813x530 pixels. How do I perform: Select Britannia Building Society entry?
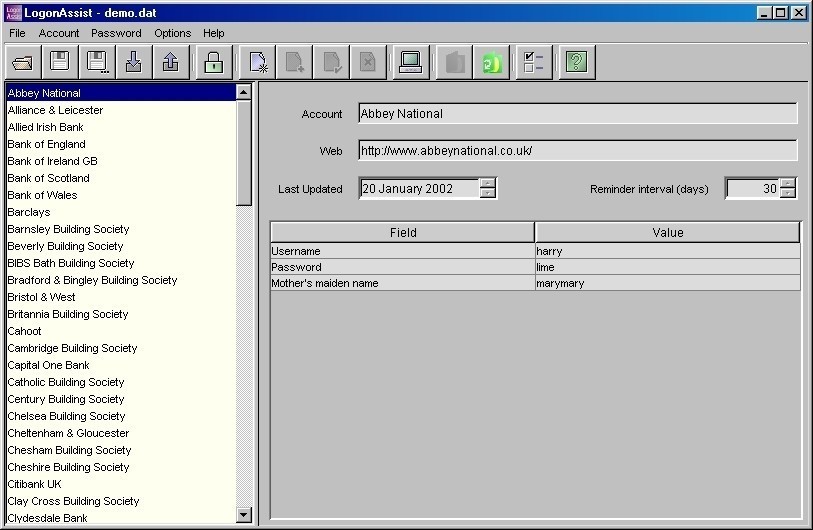coord(121,314)
